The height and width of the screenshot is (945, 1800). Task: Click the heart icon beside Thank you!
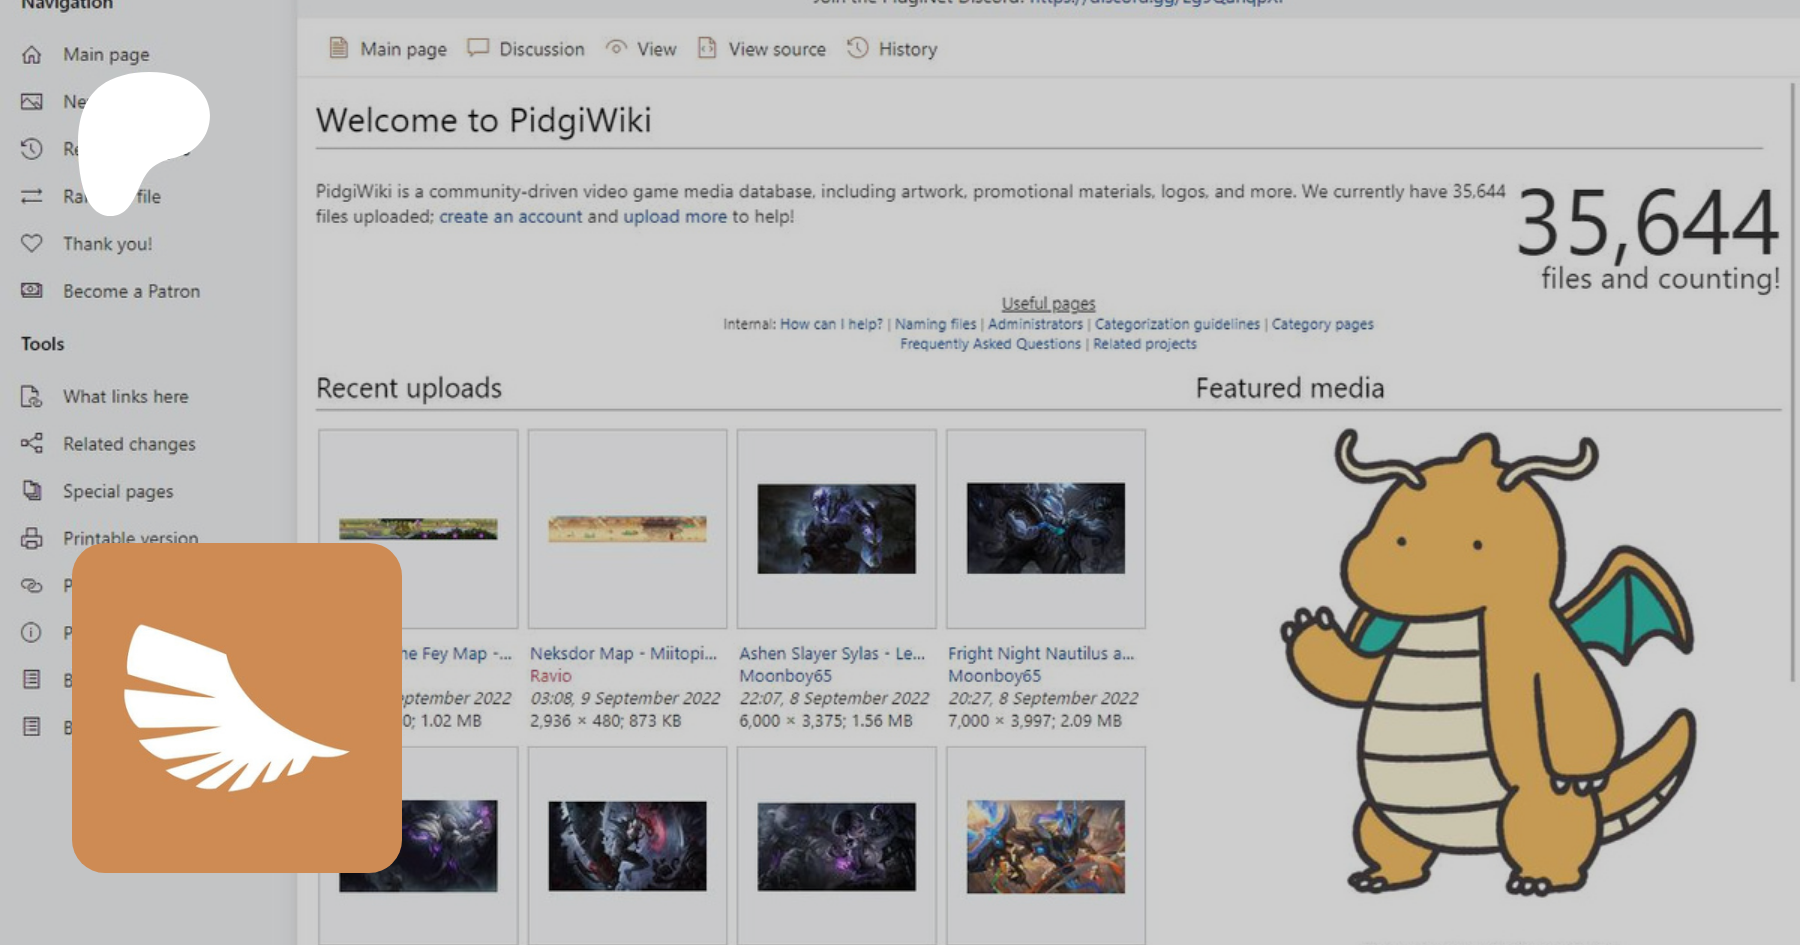32,243
